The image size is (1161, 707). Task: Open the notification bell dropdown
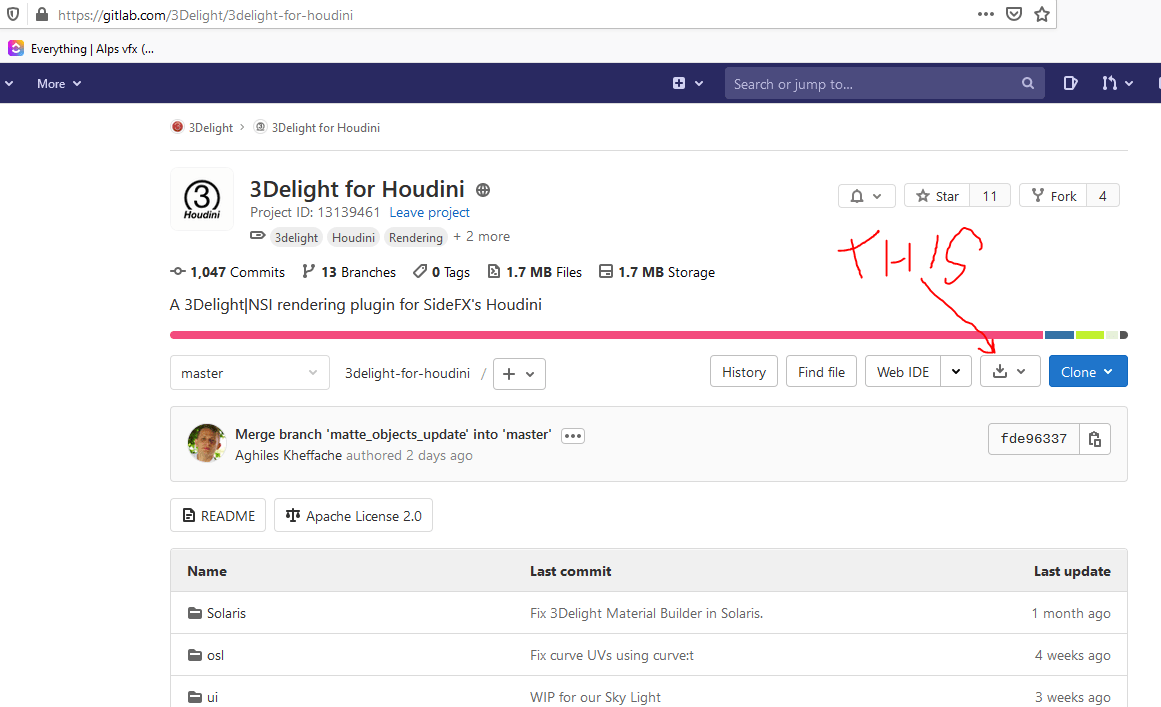click(866, 196)
